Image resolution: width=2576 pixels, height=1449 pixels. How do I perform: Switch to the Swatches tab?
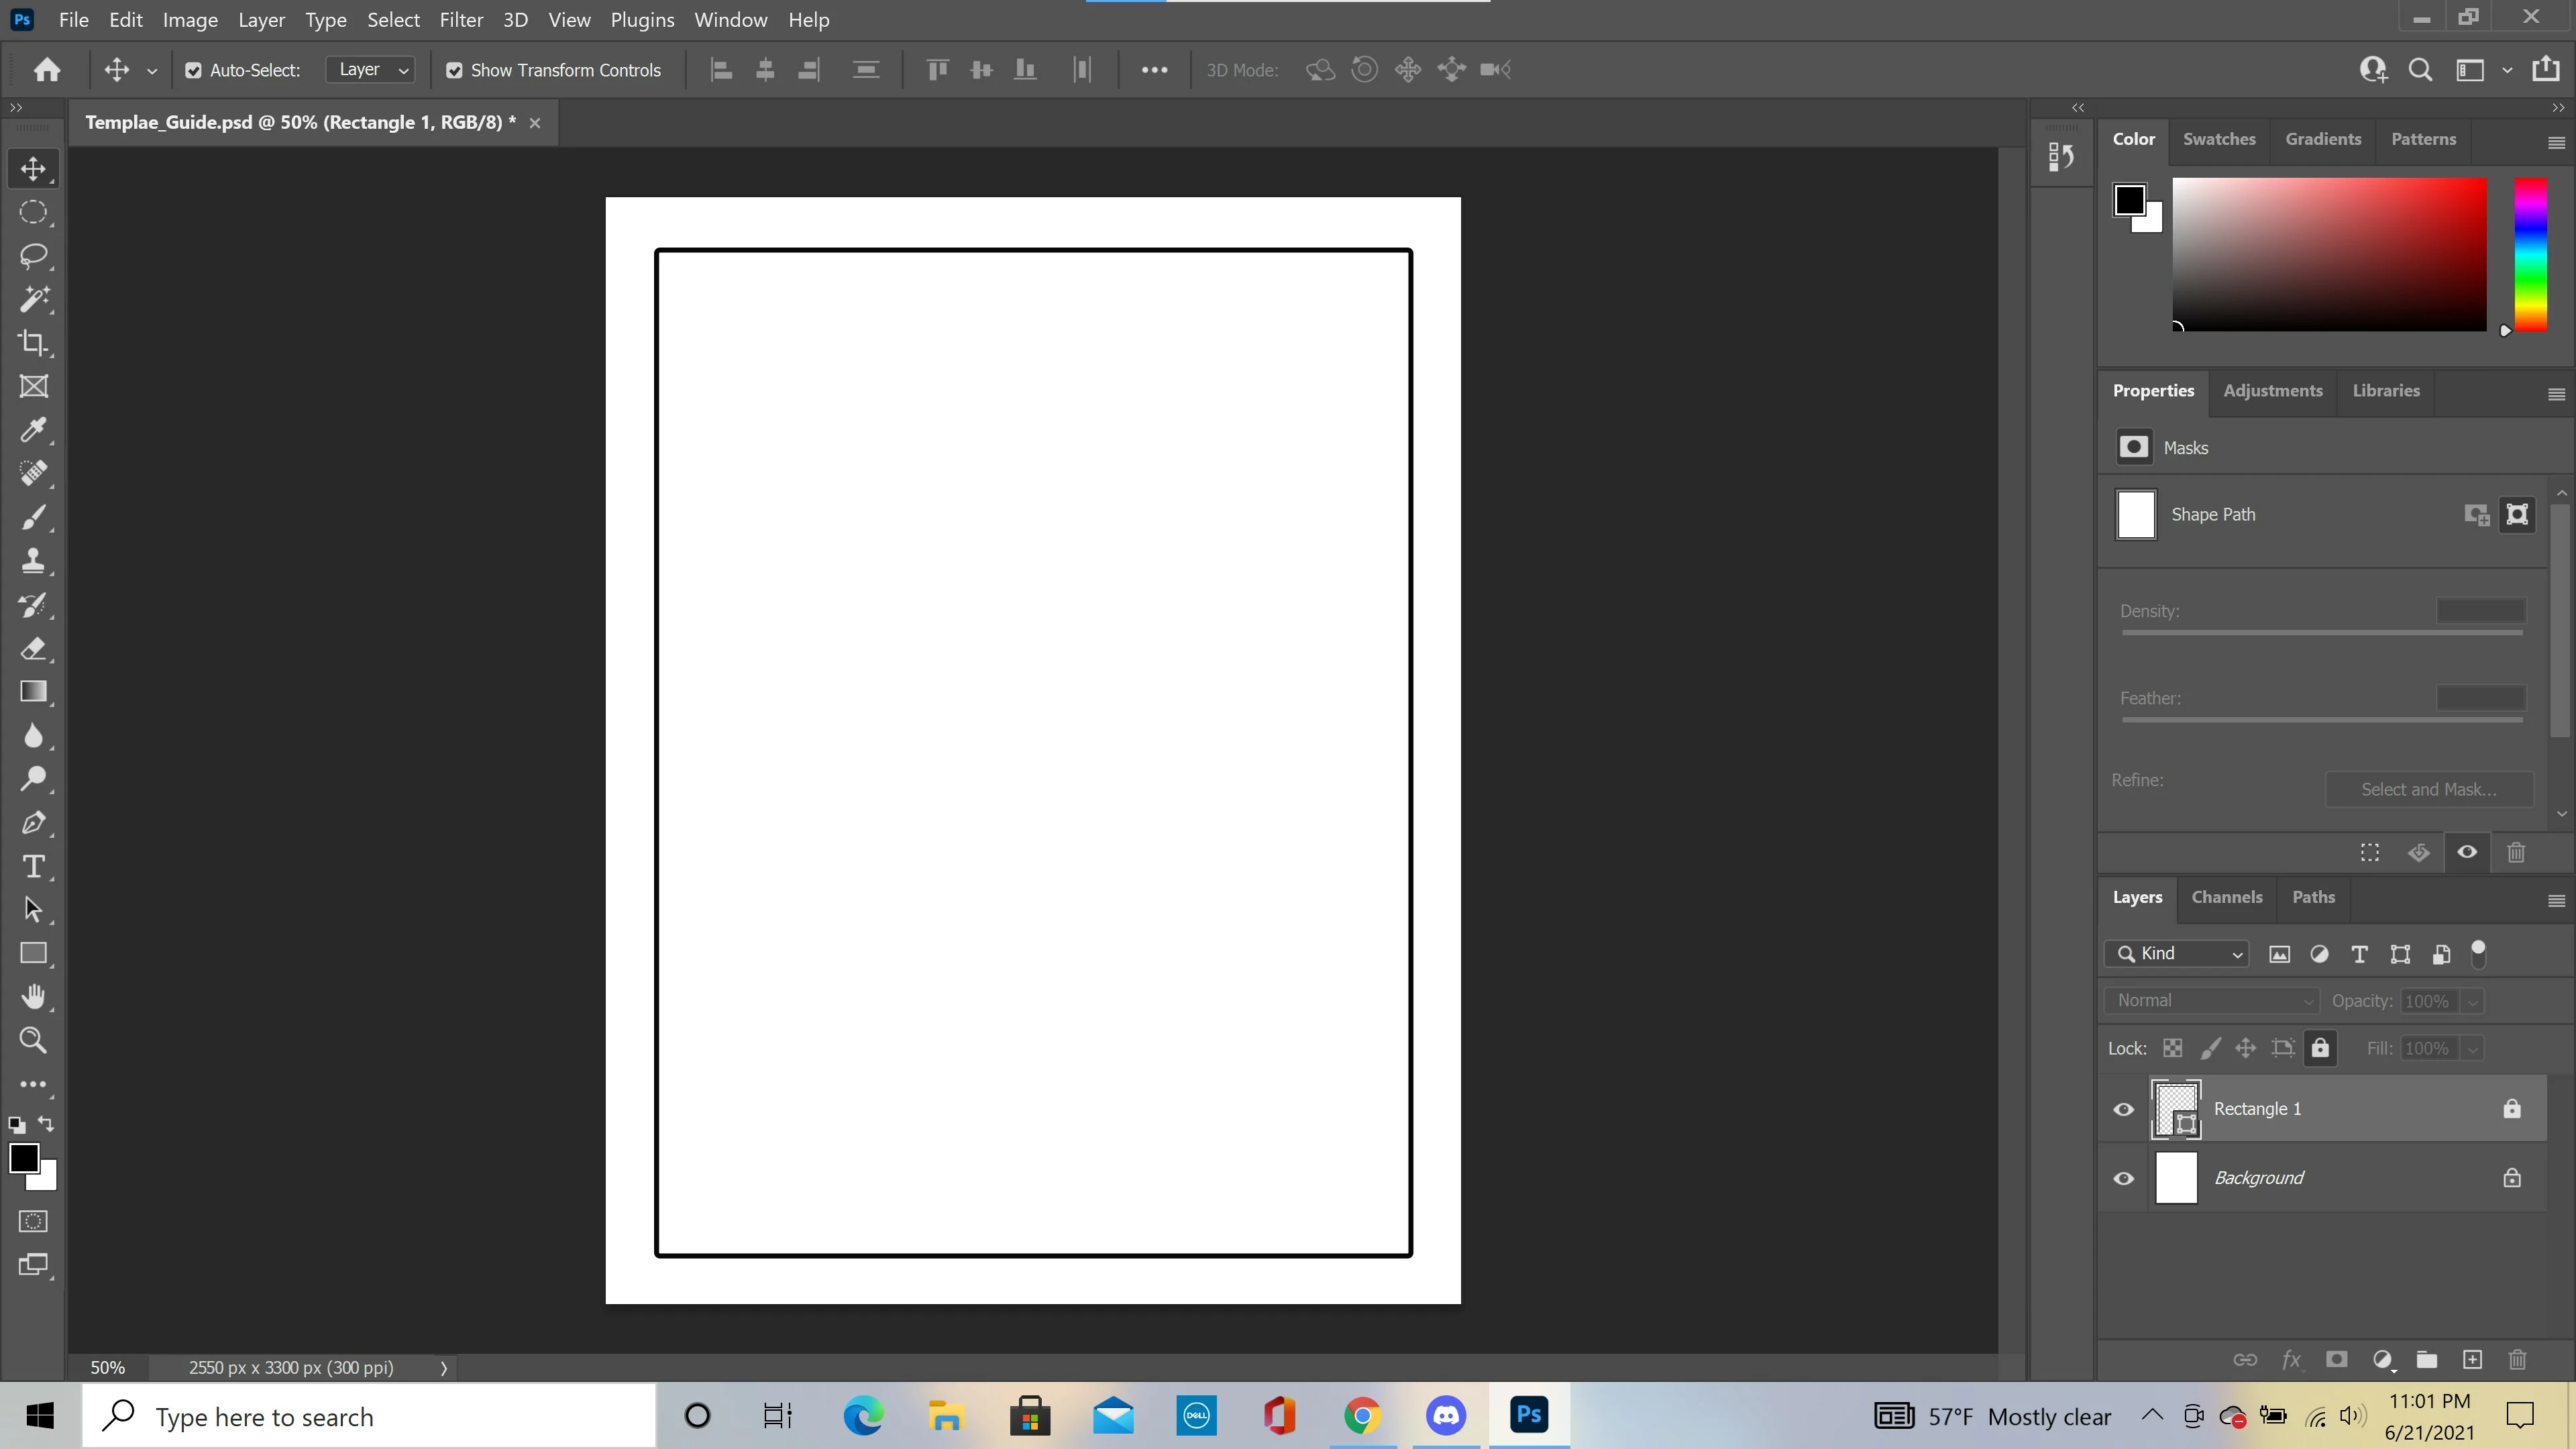[x=2218, y=139]
